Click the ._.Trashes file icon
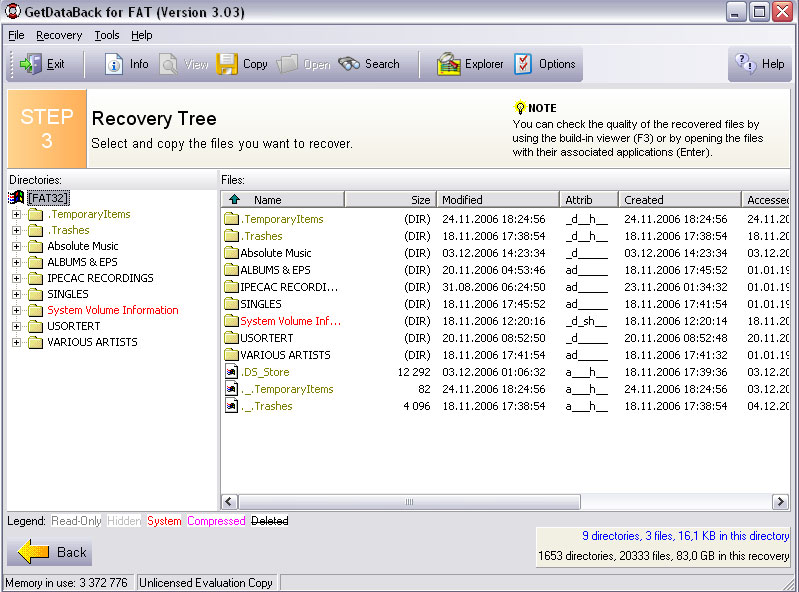Image resolution: width=799 pixels, height=592 pixels. tap(231, 406)
